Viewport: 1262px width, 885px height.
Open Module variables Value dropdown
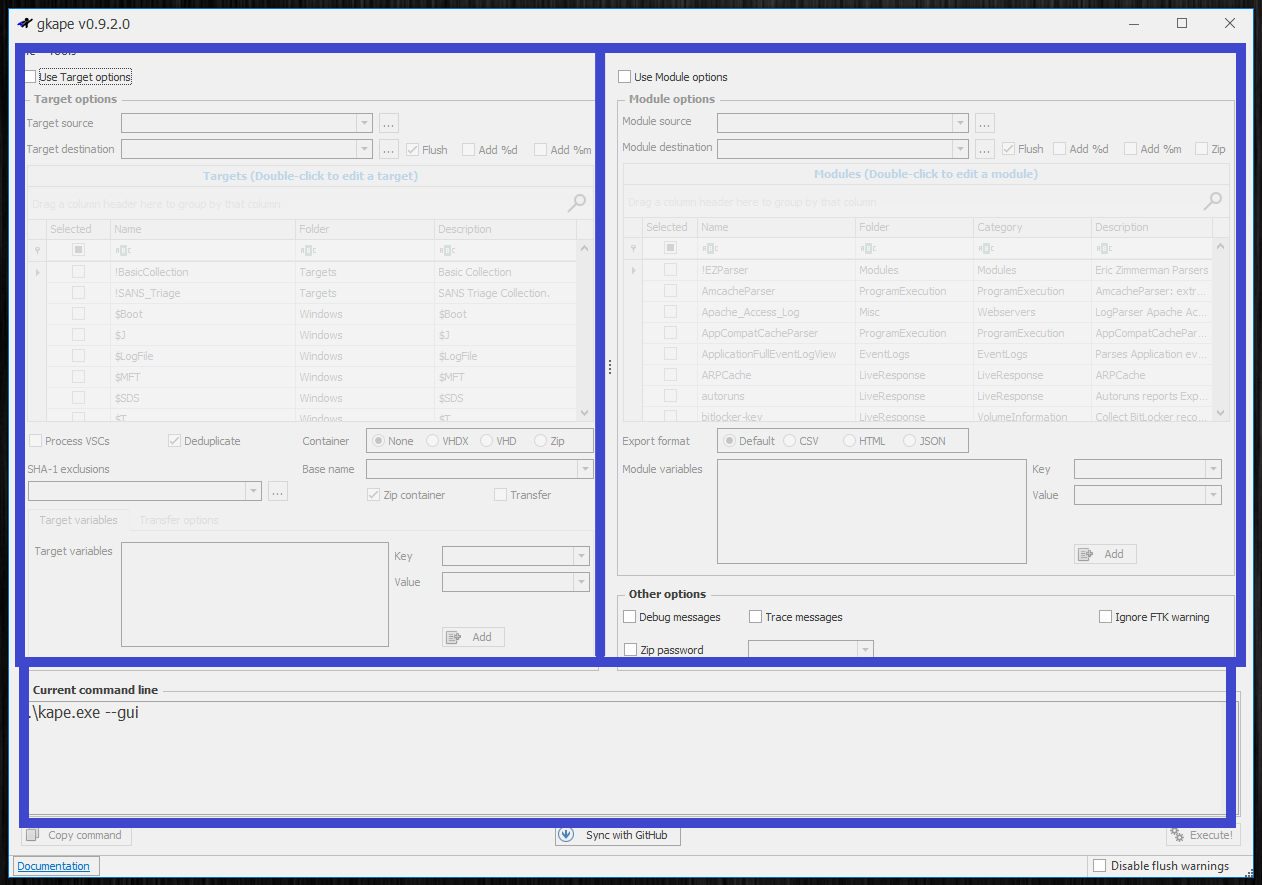1213,495
